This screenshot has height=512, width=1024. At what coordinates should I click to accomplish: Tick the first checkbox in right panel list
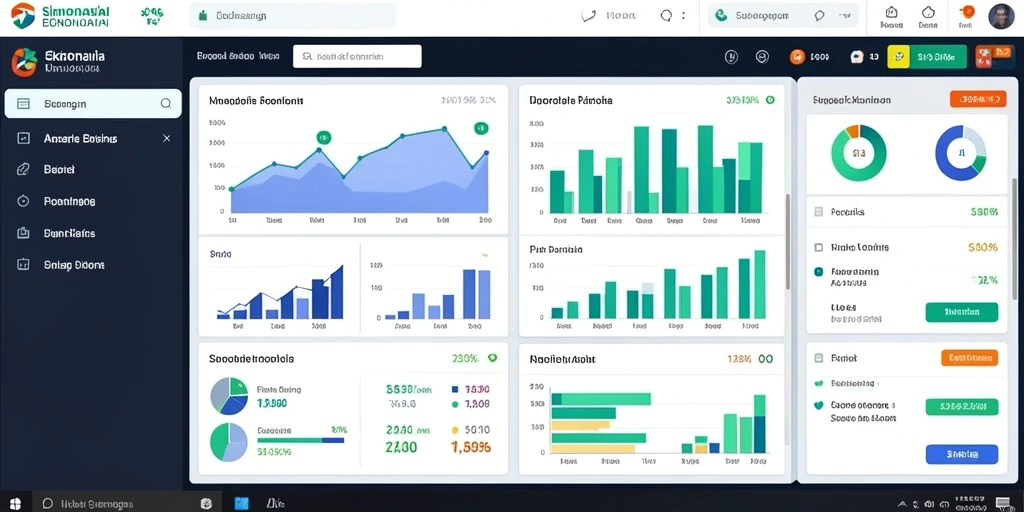coord(818,212)
